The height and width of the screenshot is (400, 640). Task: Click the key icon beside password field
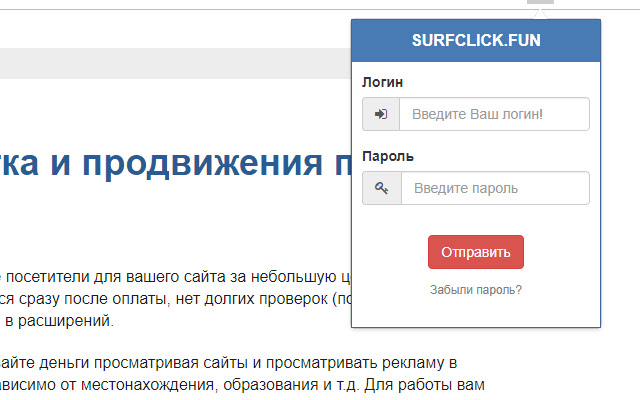pyautogui.click(x=382, y=188)
